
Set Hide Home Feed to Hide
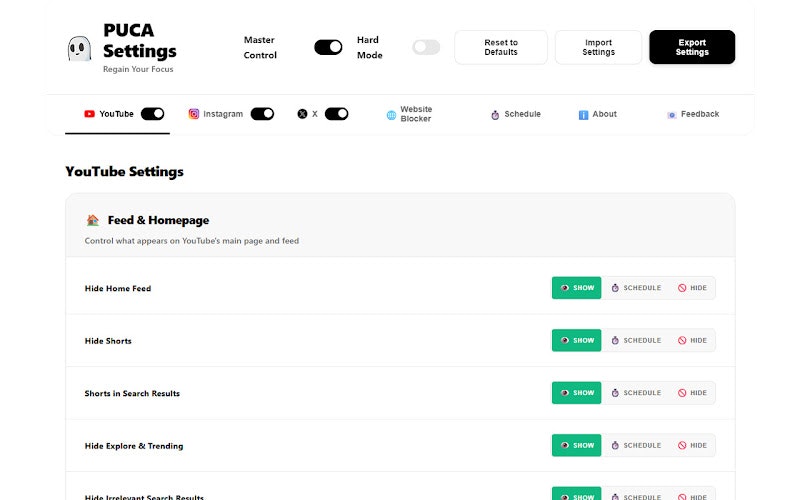pos(692,288)
